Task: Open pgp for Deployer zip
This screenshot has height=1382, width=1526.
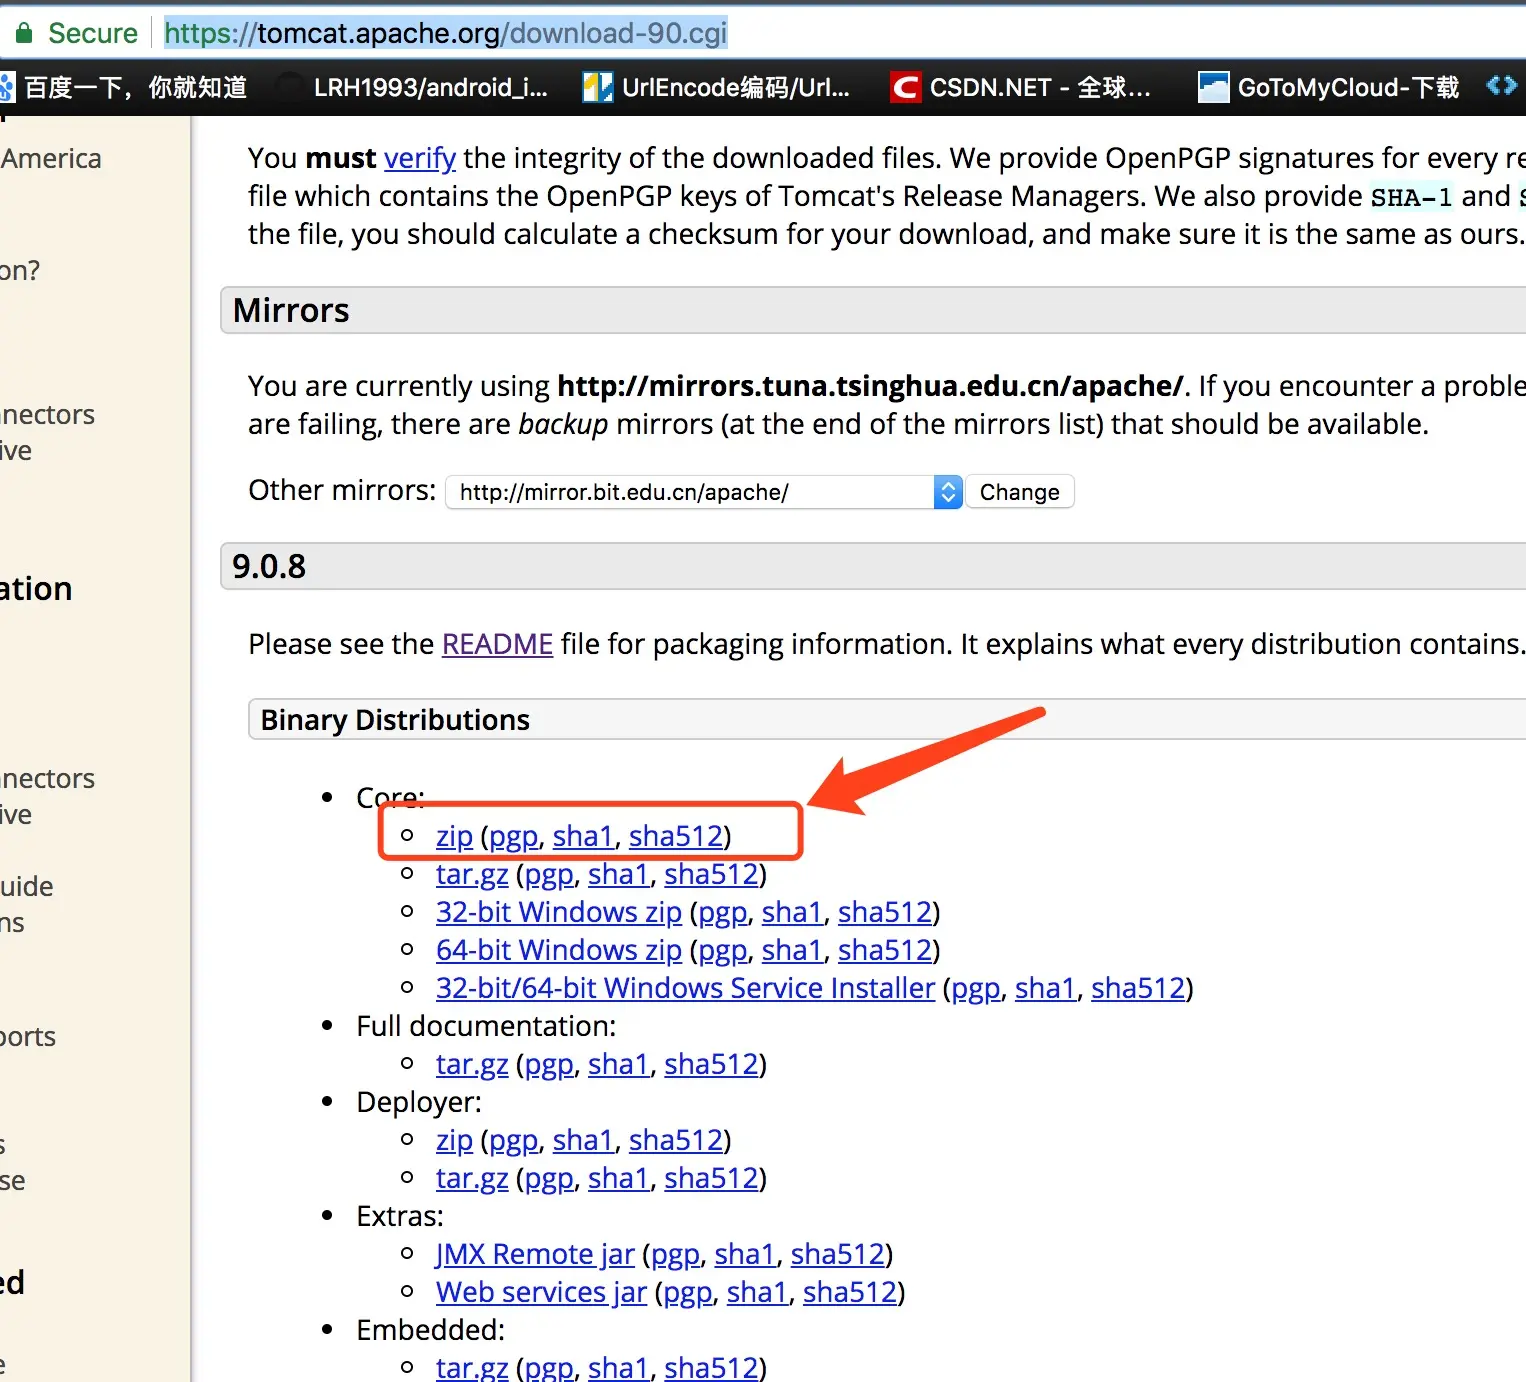Action: coord(514,1140)
